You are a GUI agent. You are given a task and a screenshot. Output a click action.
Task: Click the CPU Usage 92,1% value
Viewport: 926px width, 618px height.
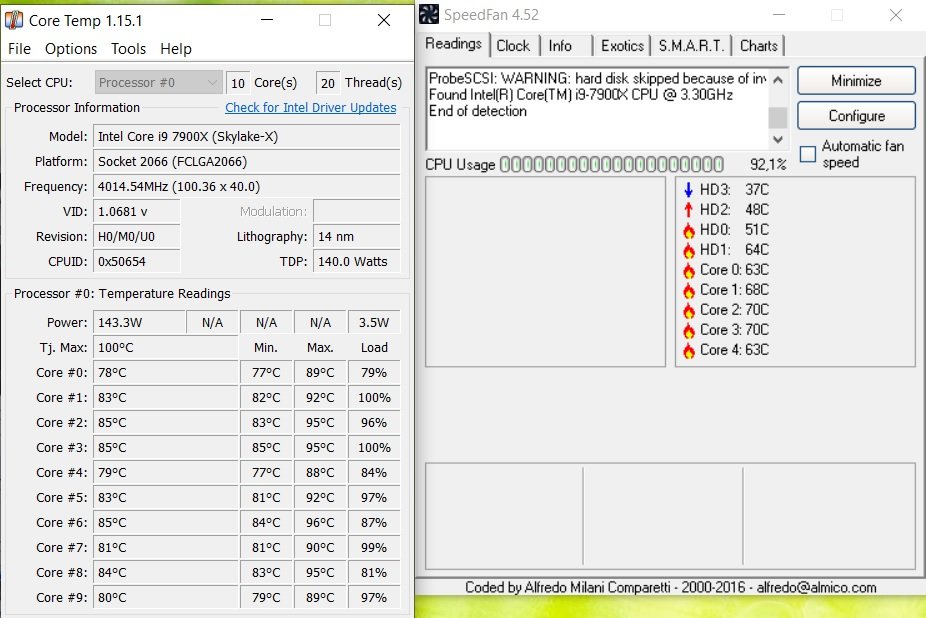point(768,165)
